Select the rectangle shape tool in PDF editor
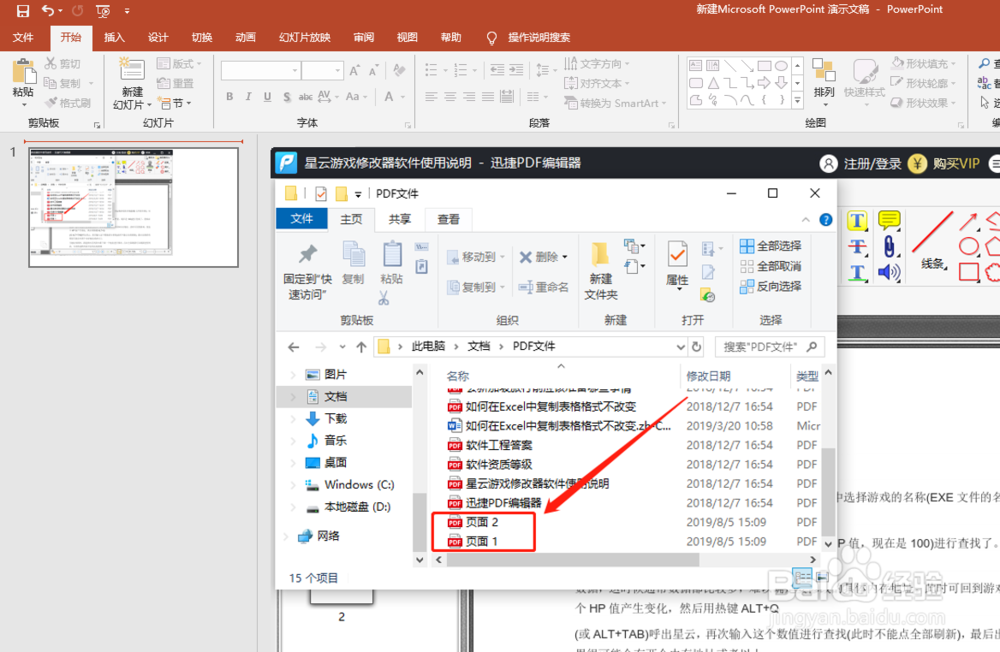Image resolution: width=1000 pixels, height=652 pixels. pos(969,272)
